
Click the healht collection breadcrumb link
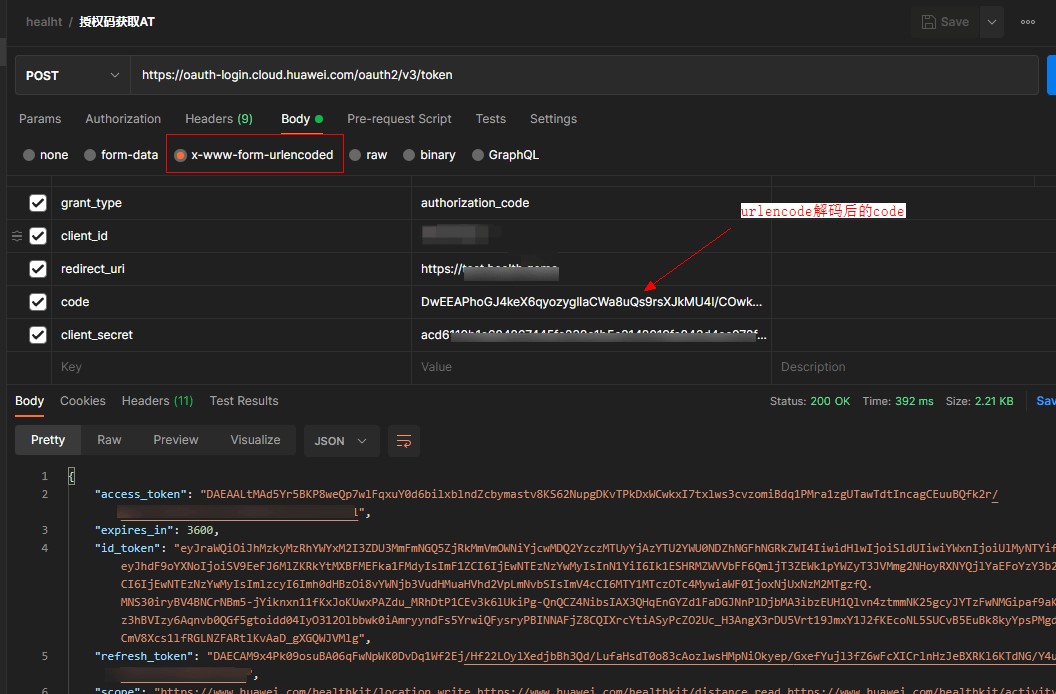pos(44,22)
